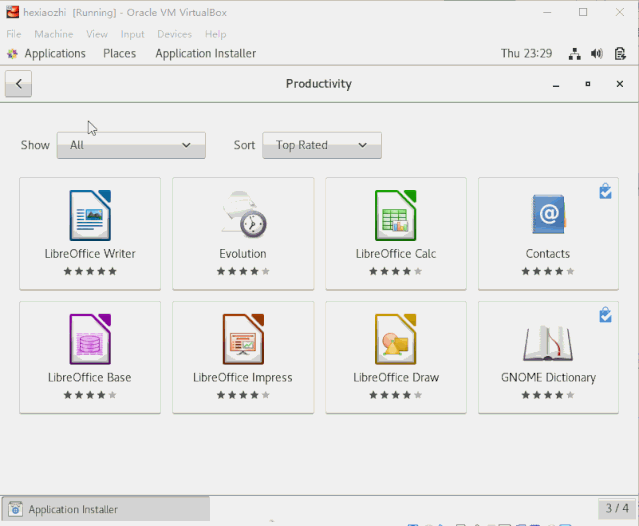Expand the Show filter dropdown
The height and width of the screenshot is (526, 639).
click(131, 145)
